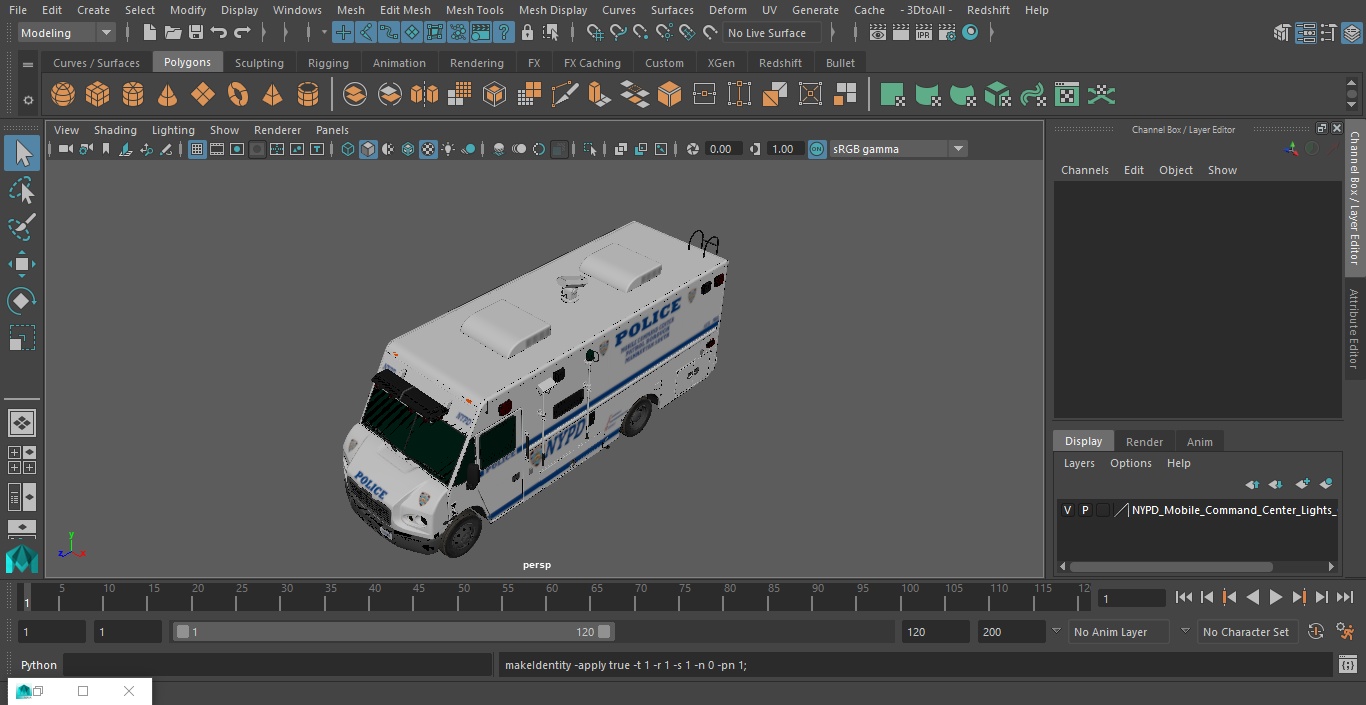Activate the Move tool in toolbox
1366x705 pixels.
22,264
